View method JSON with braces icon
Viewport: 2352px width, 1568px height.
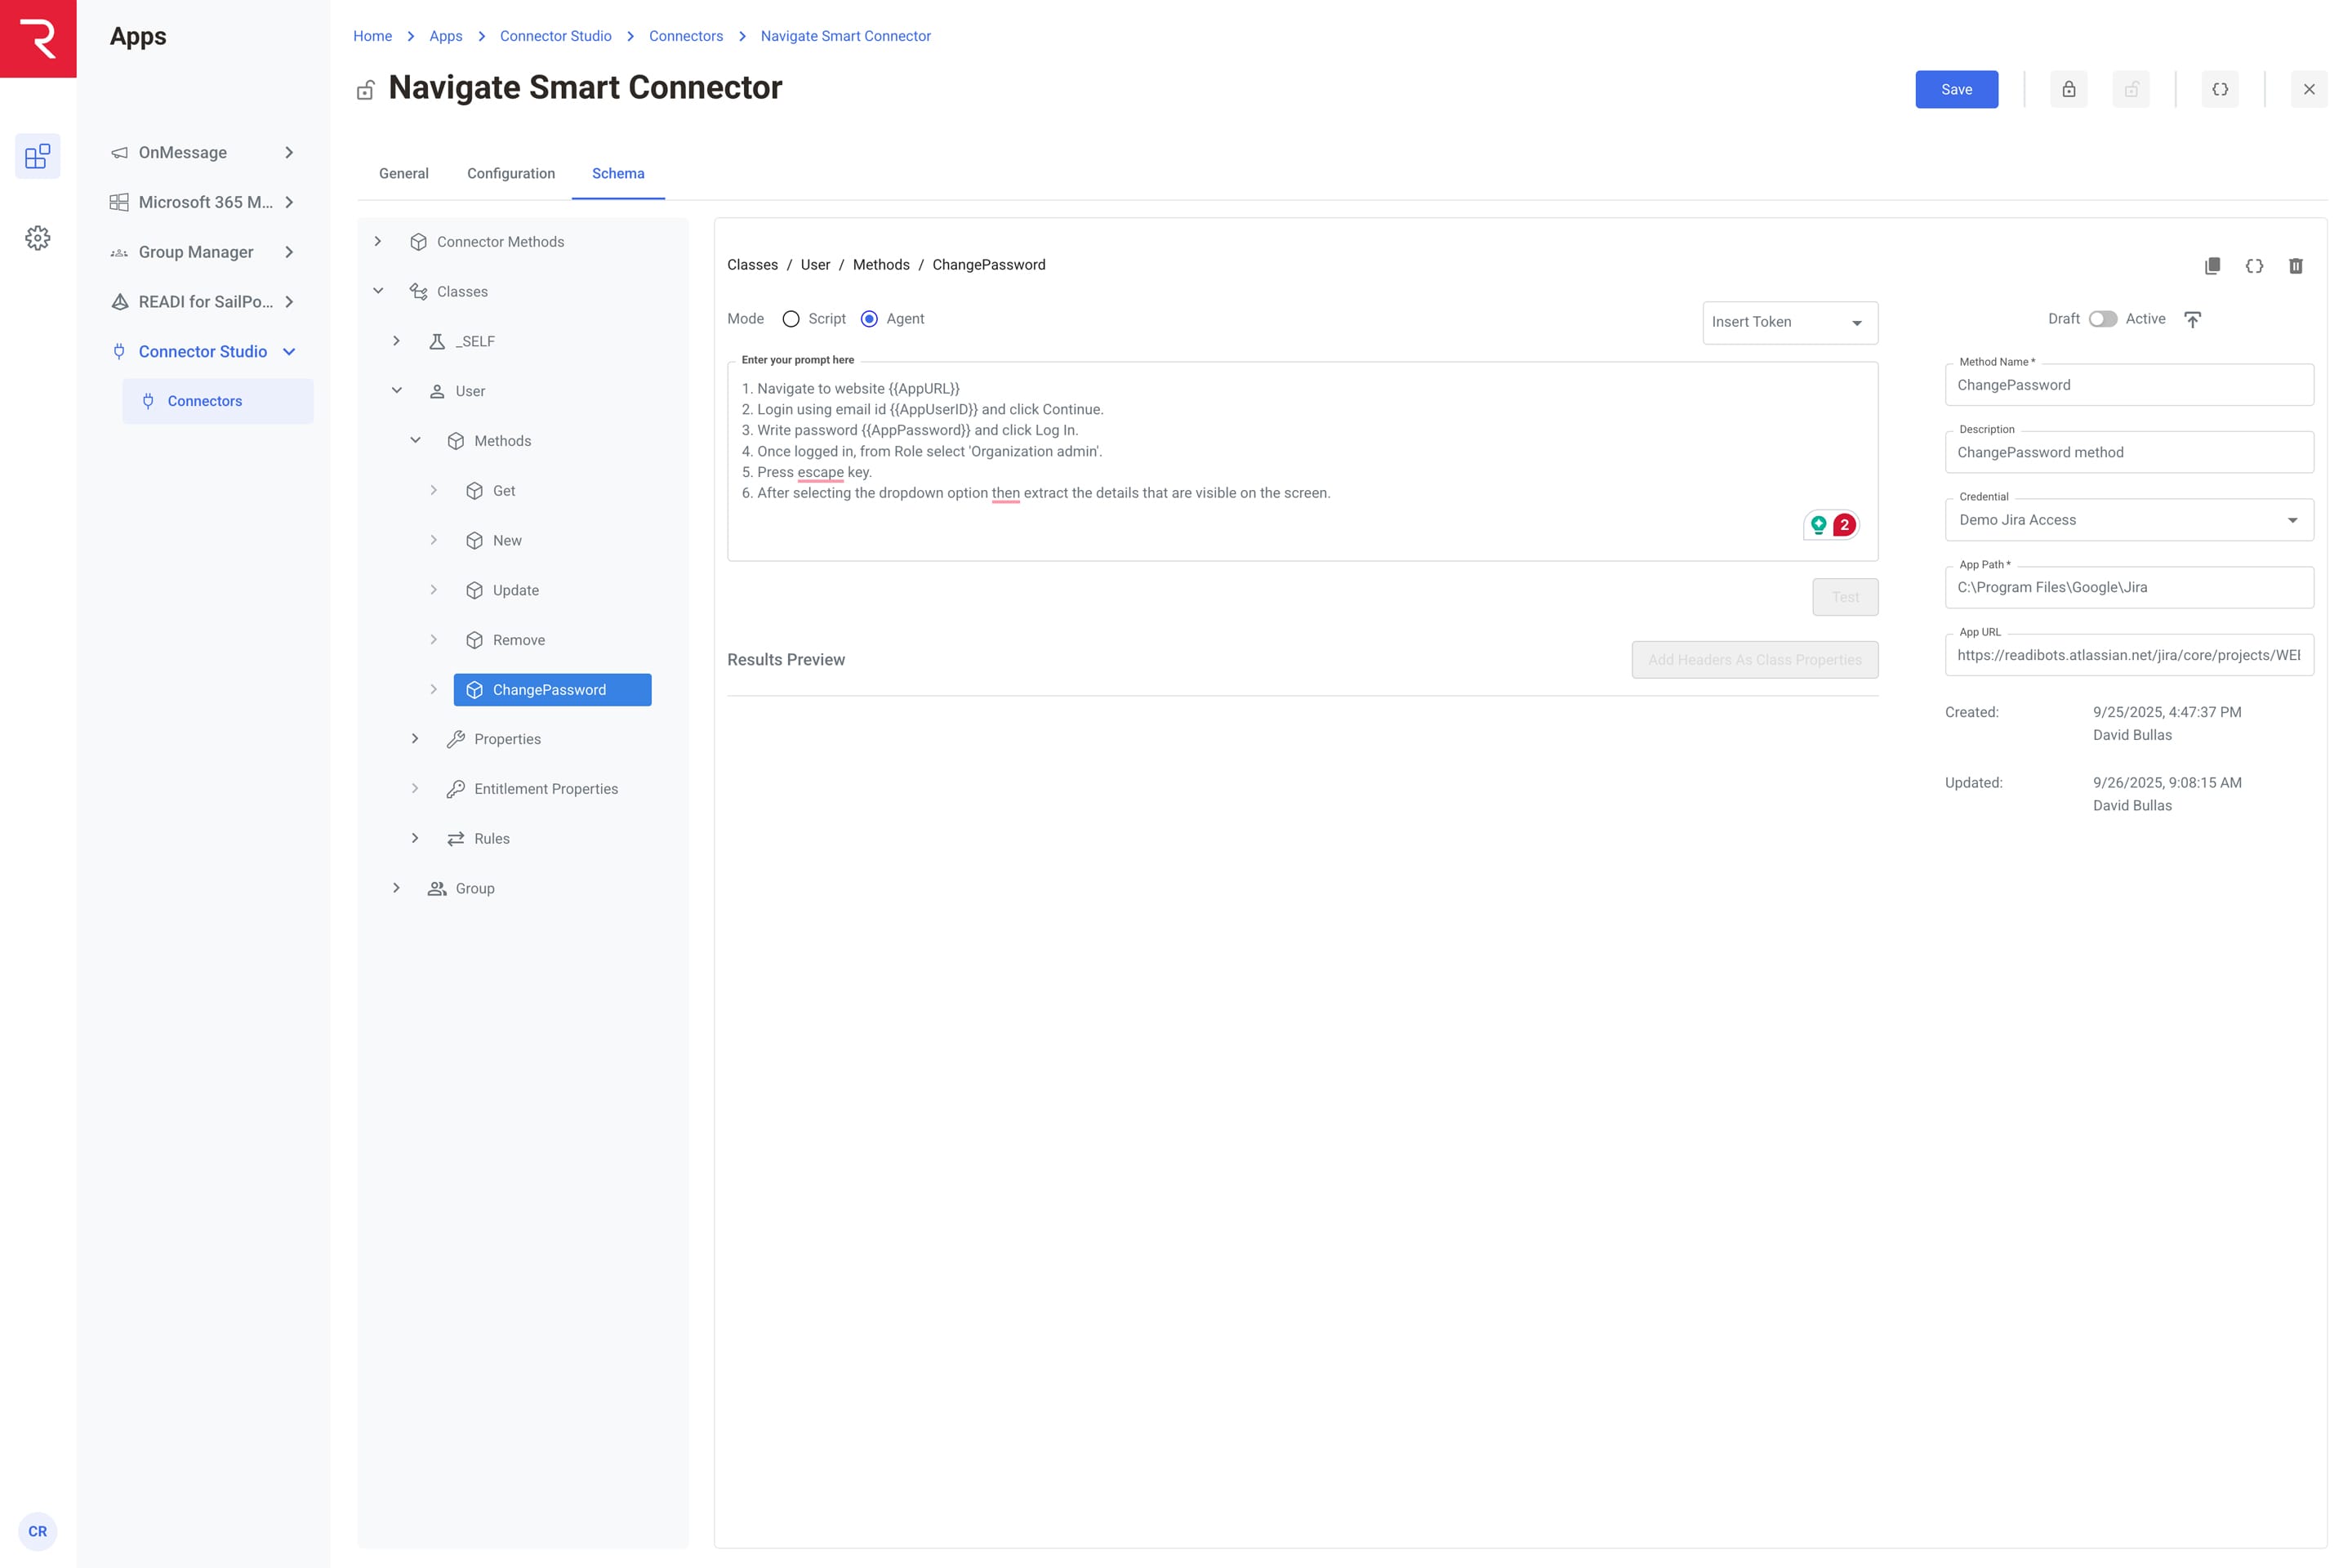pos(2254,265)
